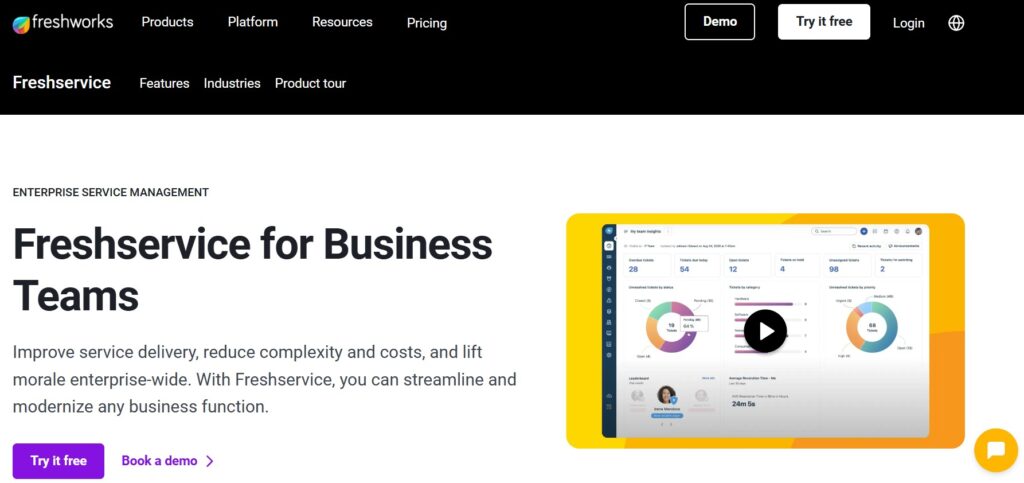Click the purple Try it free button

coord(58,461)
